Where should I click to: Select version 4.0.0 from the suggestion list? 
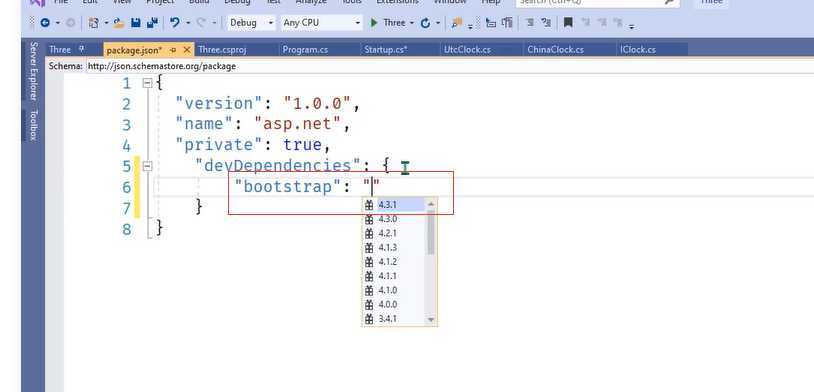pyautogui.click(x=394, y=305)
